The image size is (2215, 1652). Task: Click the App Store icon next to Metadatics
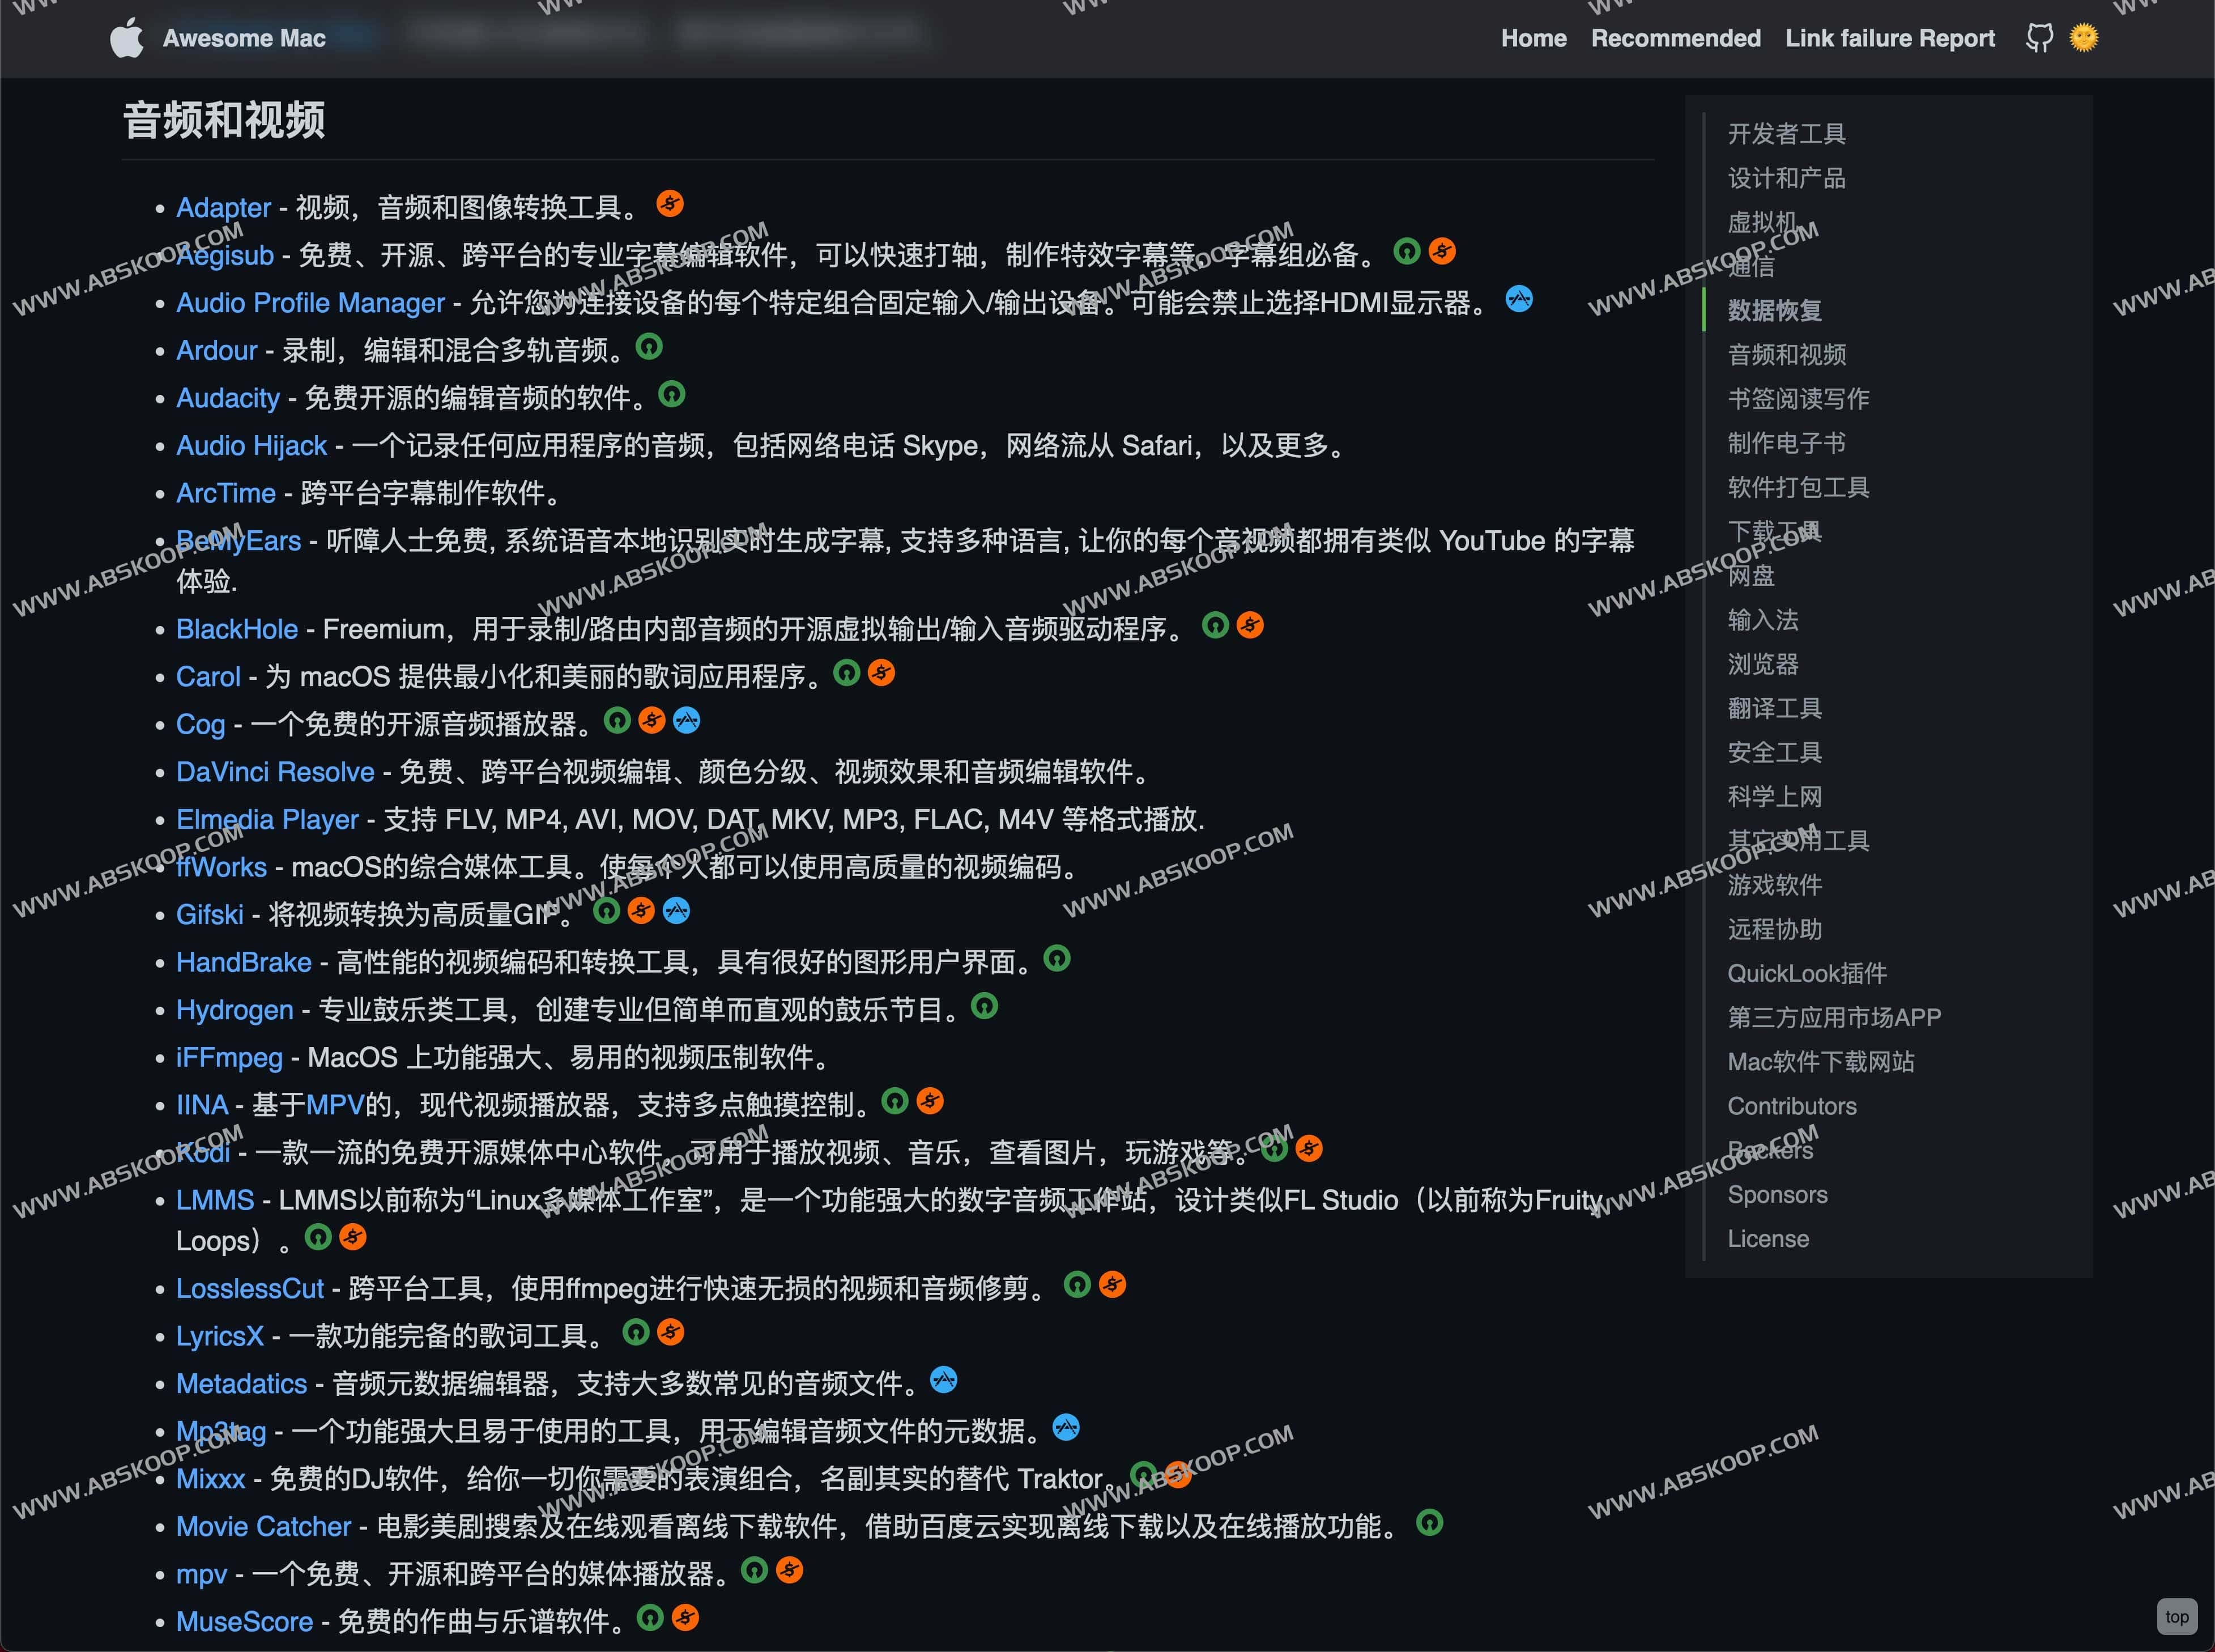[944, 1380]
